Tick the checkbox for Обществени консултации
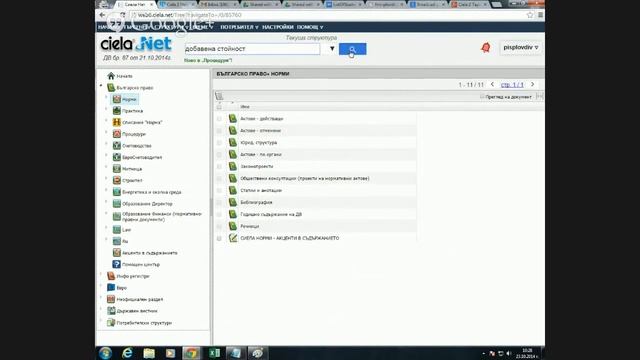 click(x=219, y=179)
